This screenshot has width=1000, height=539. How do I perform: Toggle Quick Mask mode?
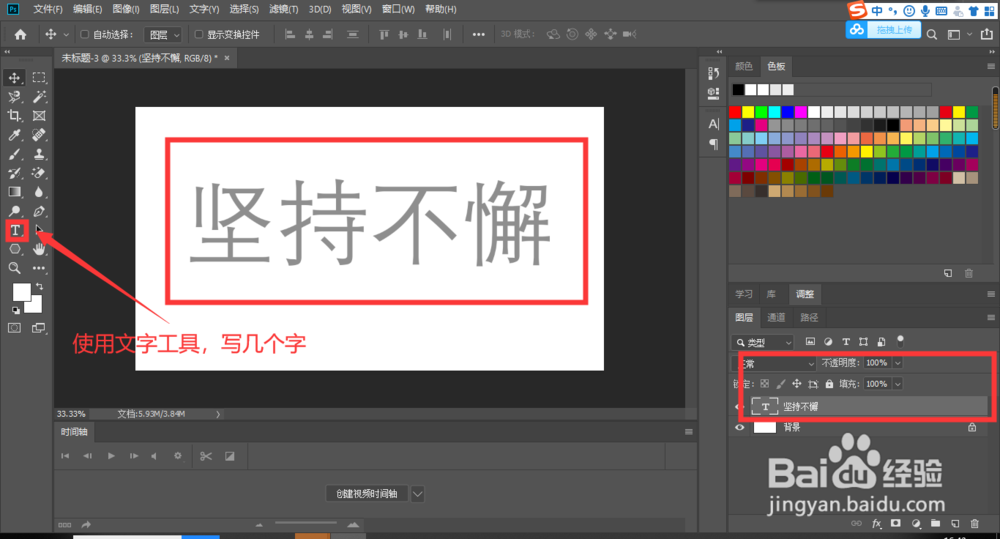click(14, 328)
